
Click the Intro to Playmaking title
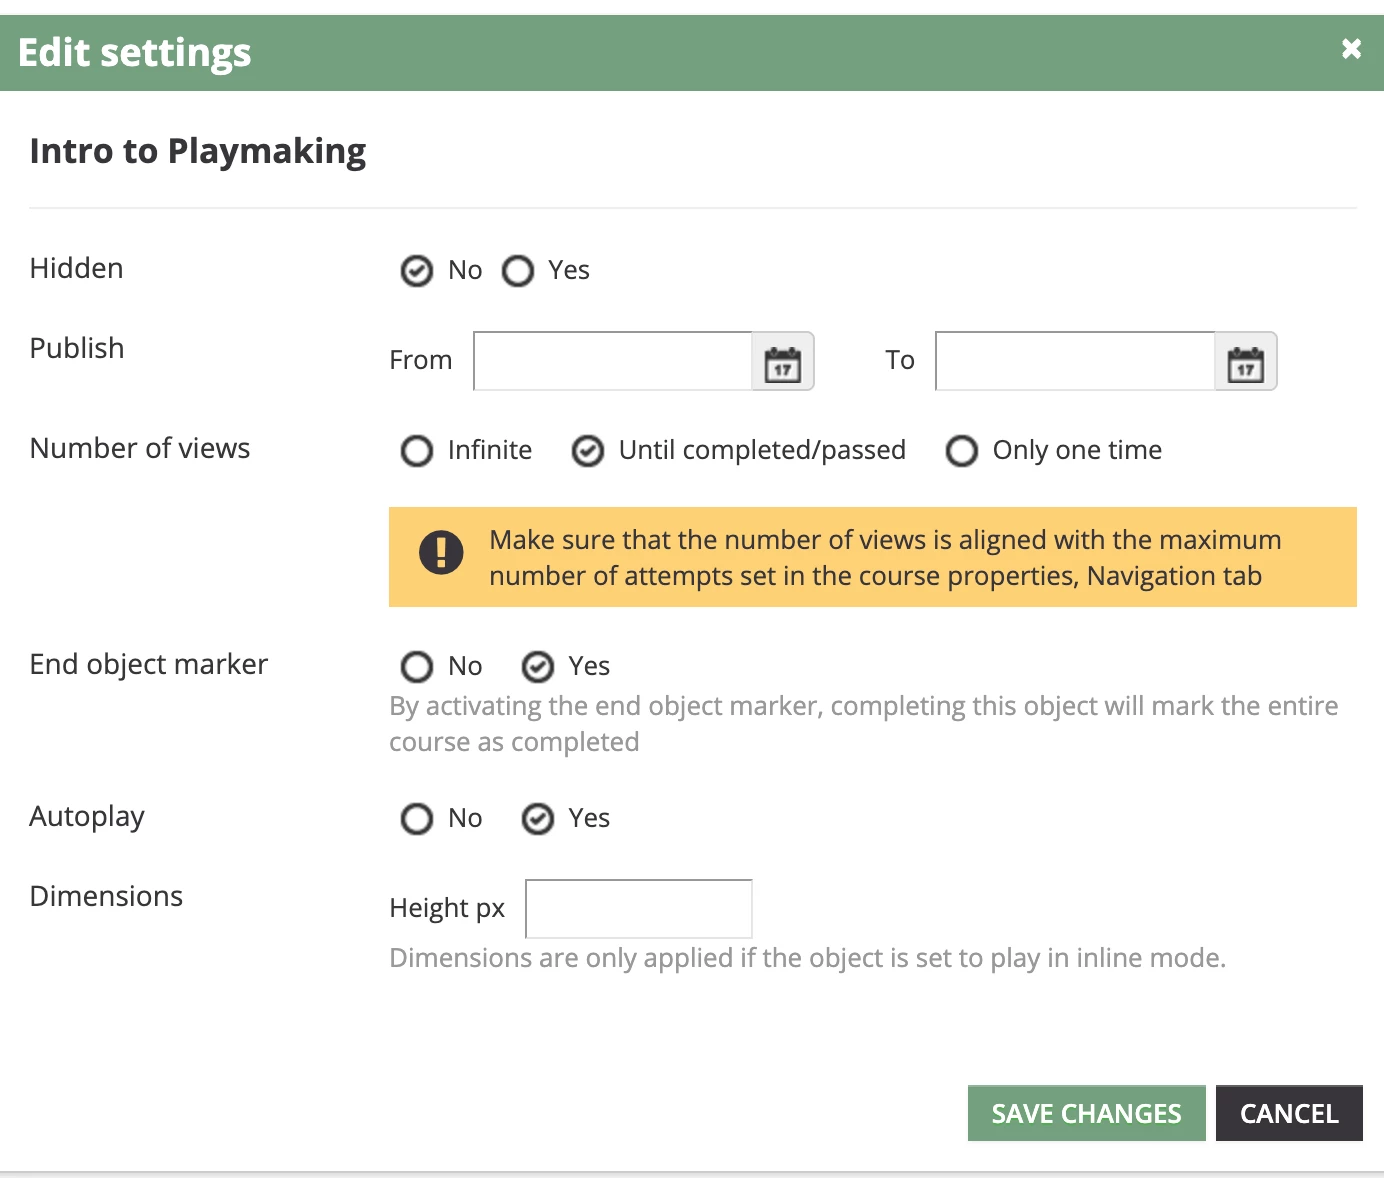[198, 151]
